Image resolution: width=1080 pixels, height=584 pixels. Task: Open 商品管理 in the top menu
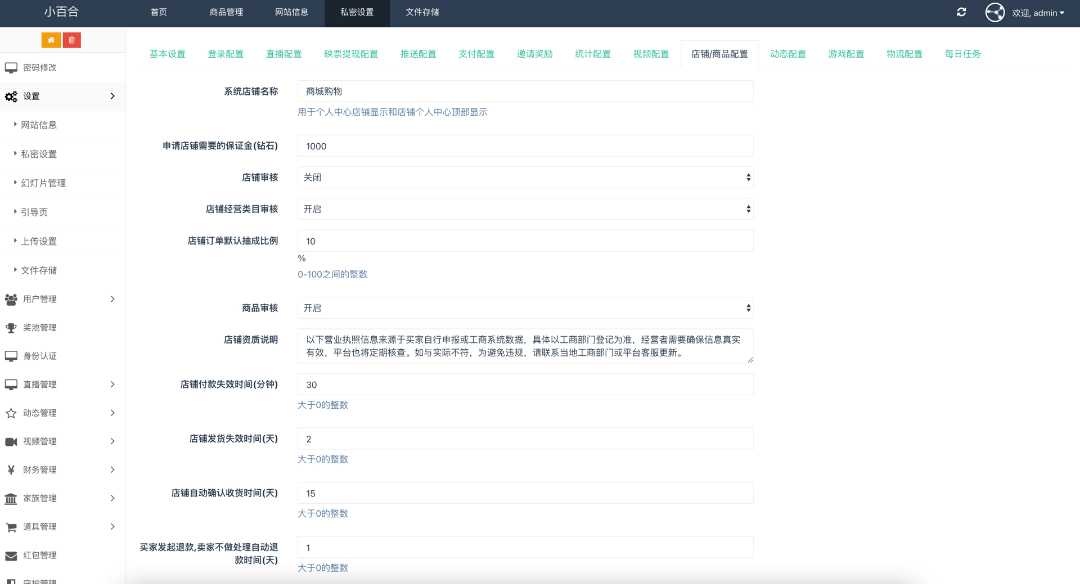(x=225, y=13)
